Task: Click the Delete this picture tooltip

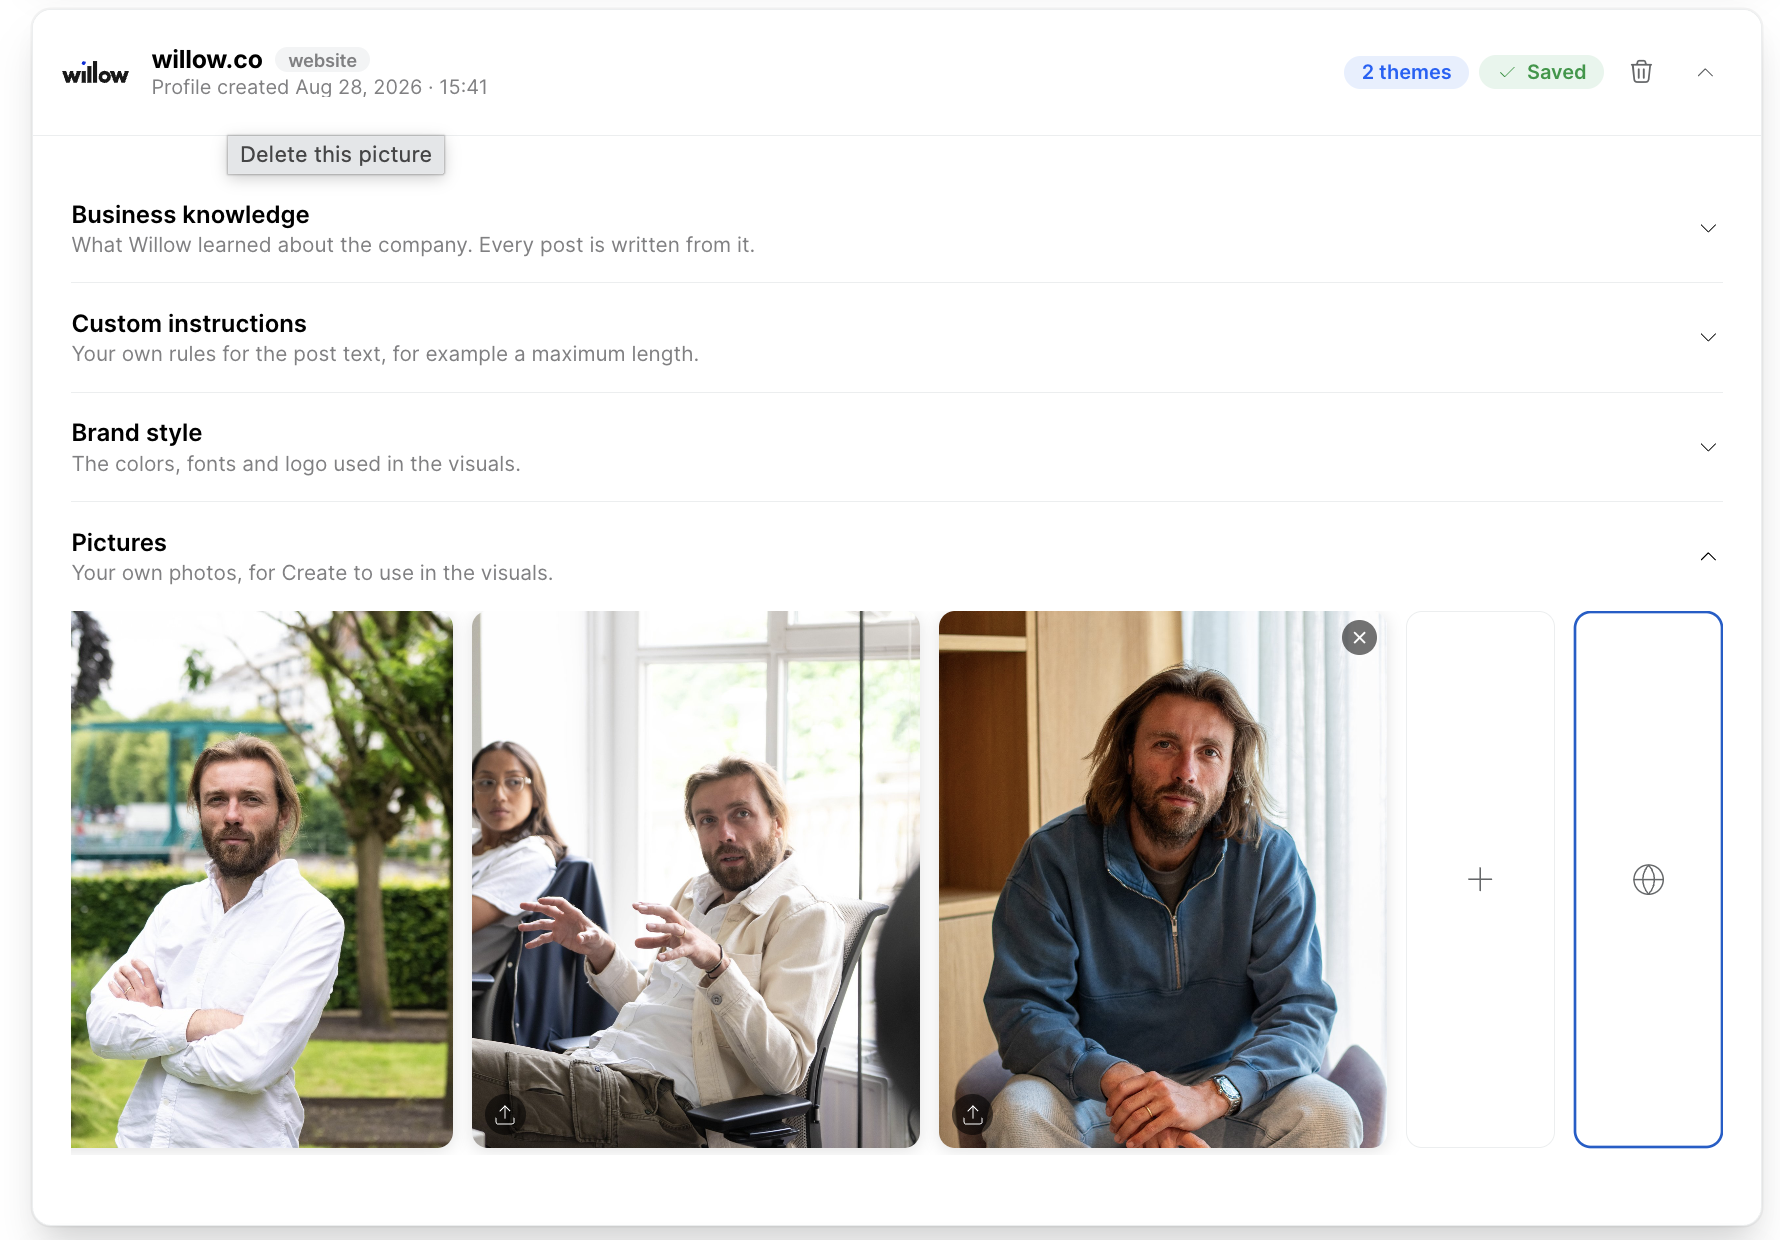Action: (336, 155)
